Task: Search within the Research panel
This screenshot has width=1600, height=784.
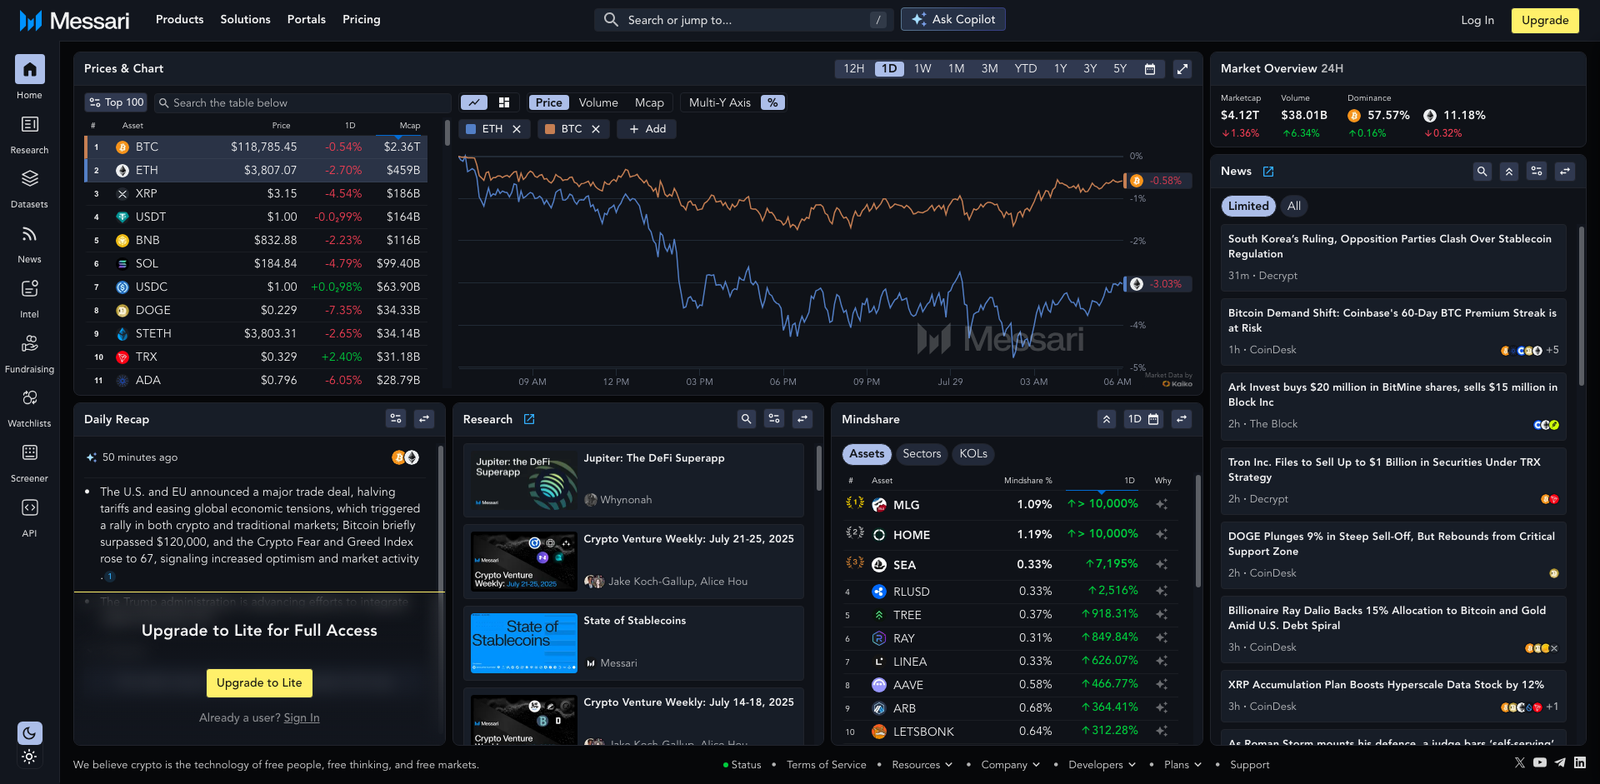Action: coord(746,419)
